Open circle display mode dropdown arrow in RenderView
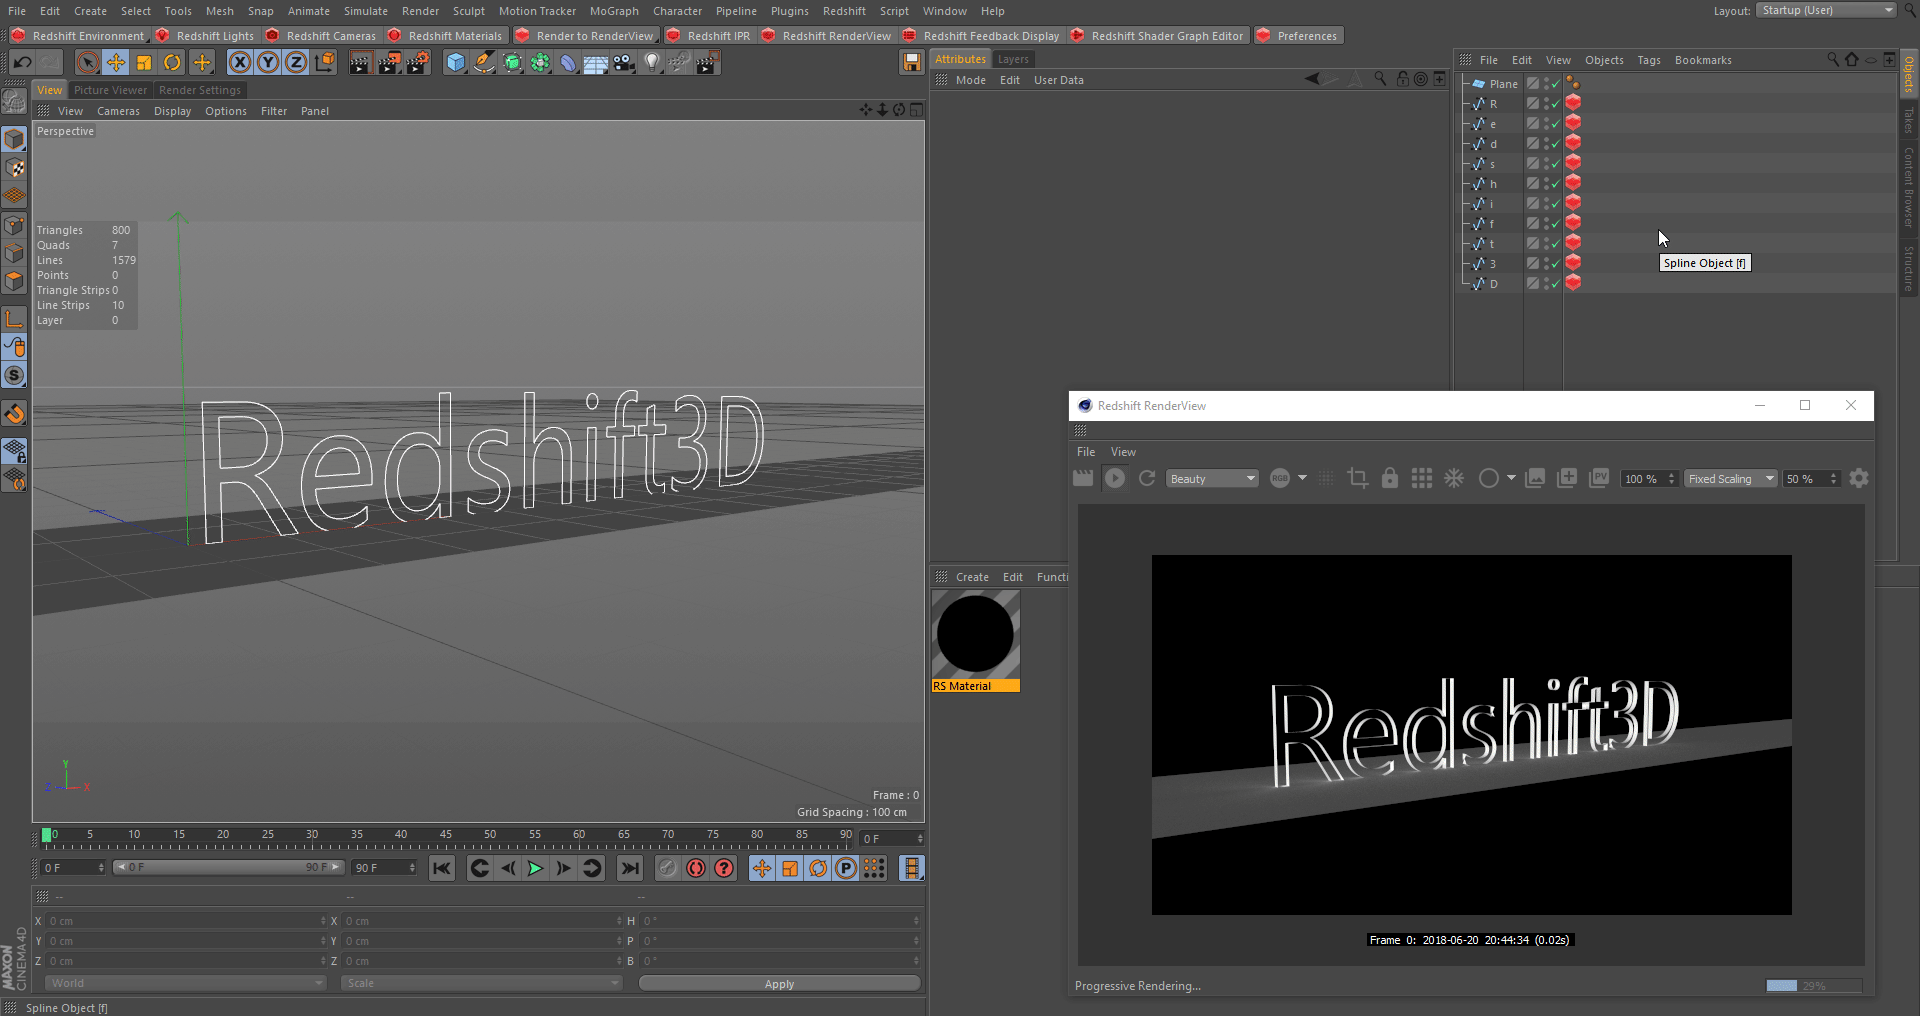 click(1511, 478)
